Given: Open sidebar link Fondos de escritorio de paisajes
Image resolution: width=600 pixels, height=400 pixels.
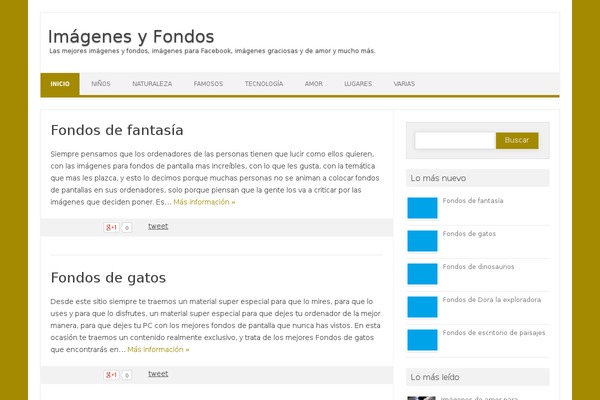Looking at the screenshot, I should tap(494, 333).
